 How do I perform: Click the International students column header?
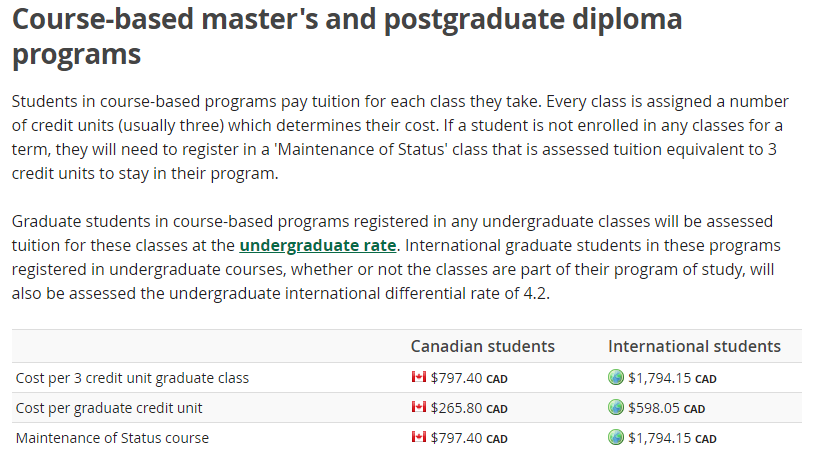(x=694, y=346)
